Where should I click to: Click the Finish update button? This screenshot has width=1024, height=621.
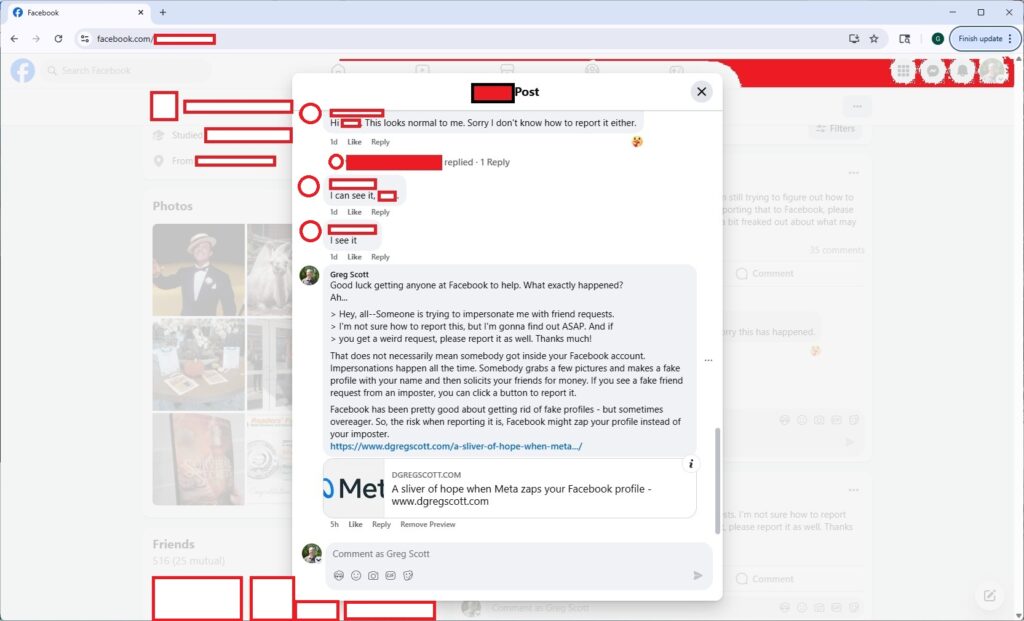click(978, 38)
